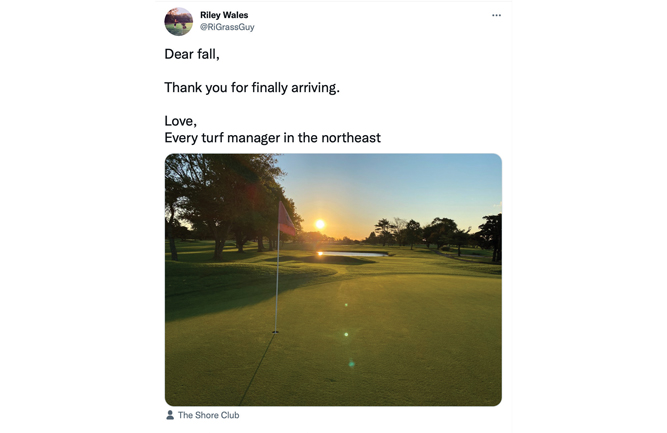Click the blue sky area of photo
The image size is (667, 433).
pyautogui.click(x=420, y=185)
